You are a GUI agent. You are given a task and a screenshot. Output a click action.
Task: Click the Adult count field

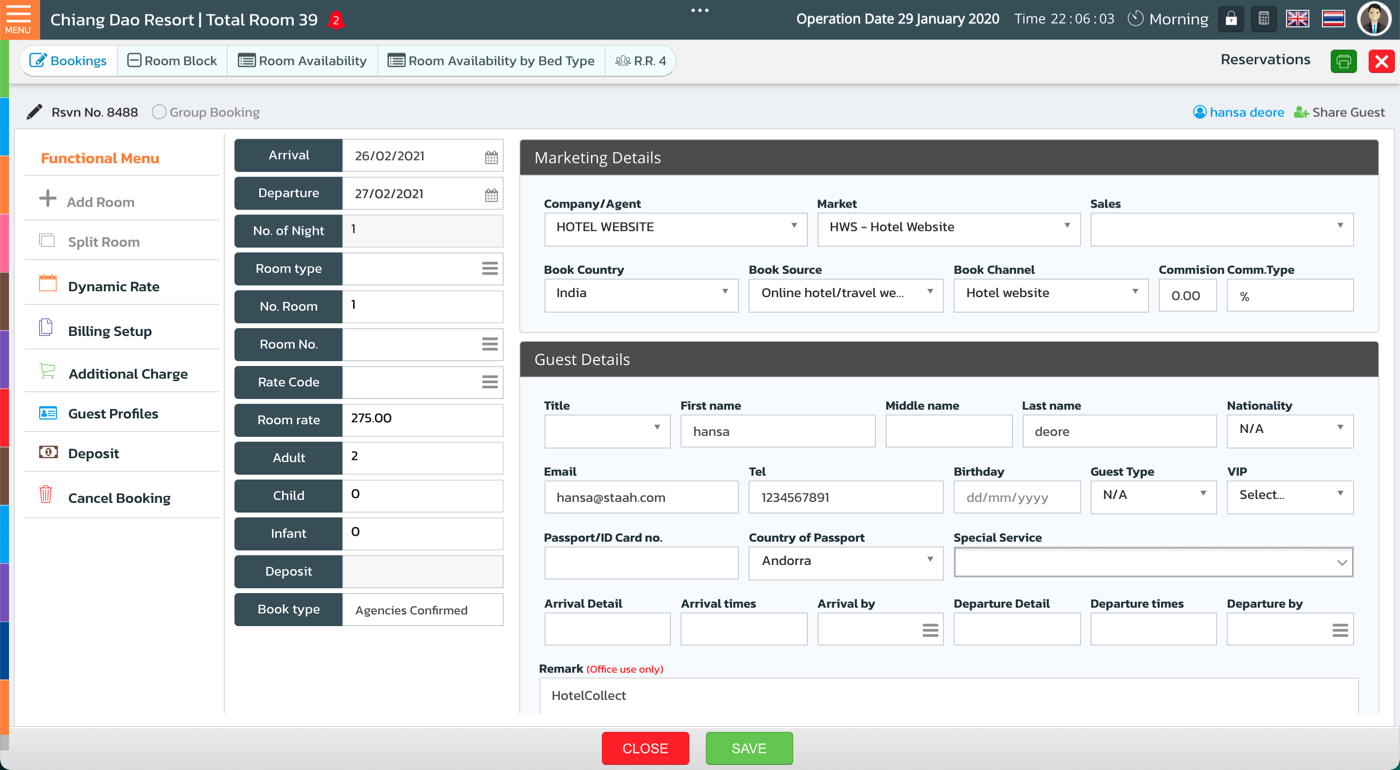click(x=422, y=457)
